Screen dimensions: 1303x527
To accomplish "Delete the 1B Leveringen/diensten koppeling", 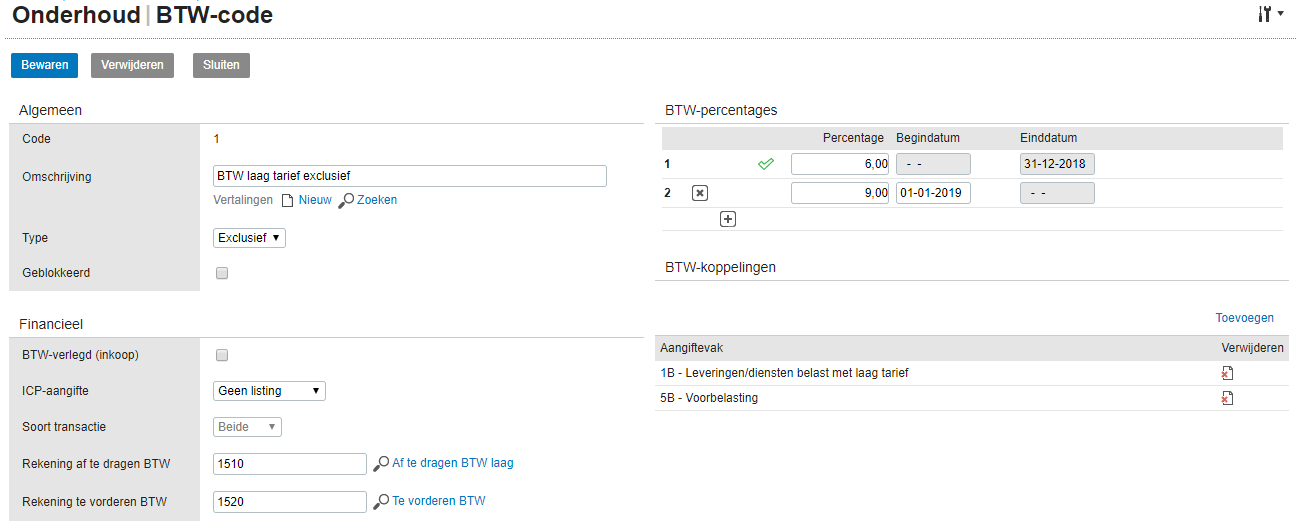I will pyautogui.click(x=1227, y=373).
